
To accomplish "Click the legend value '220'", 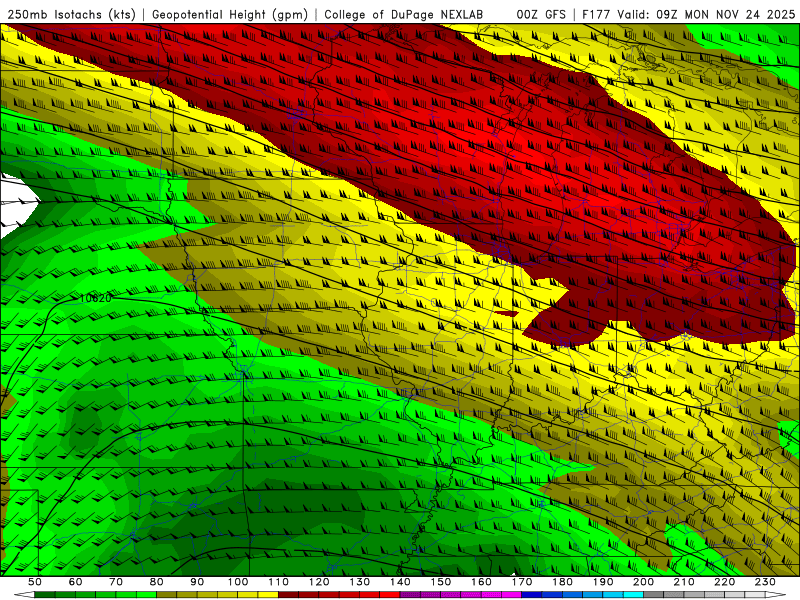I will point(724,582).
